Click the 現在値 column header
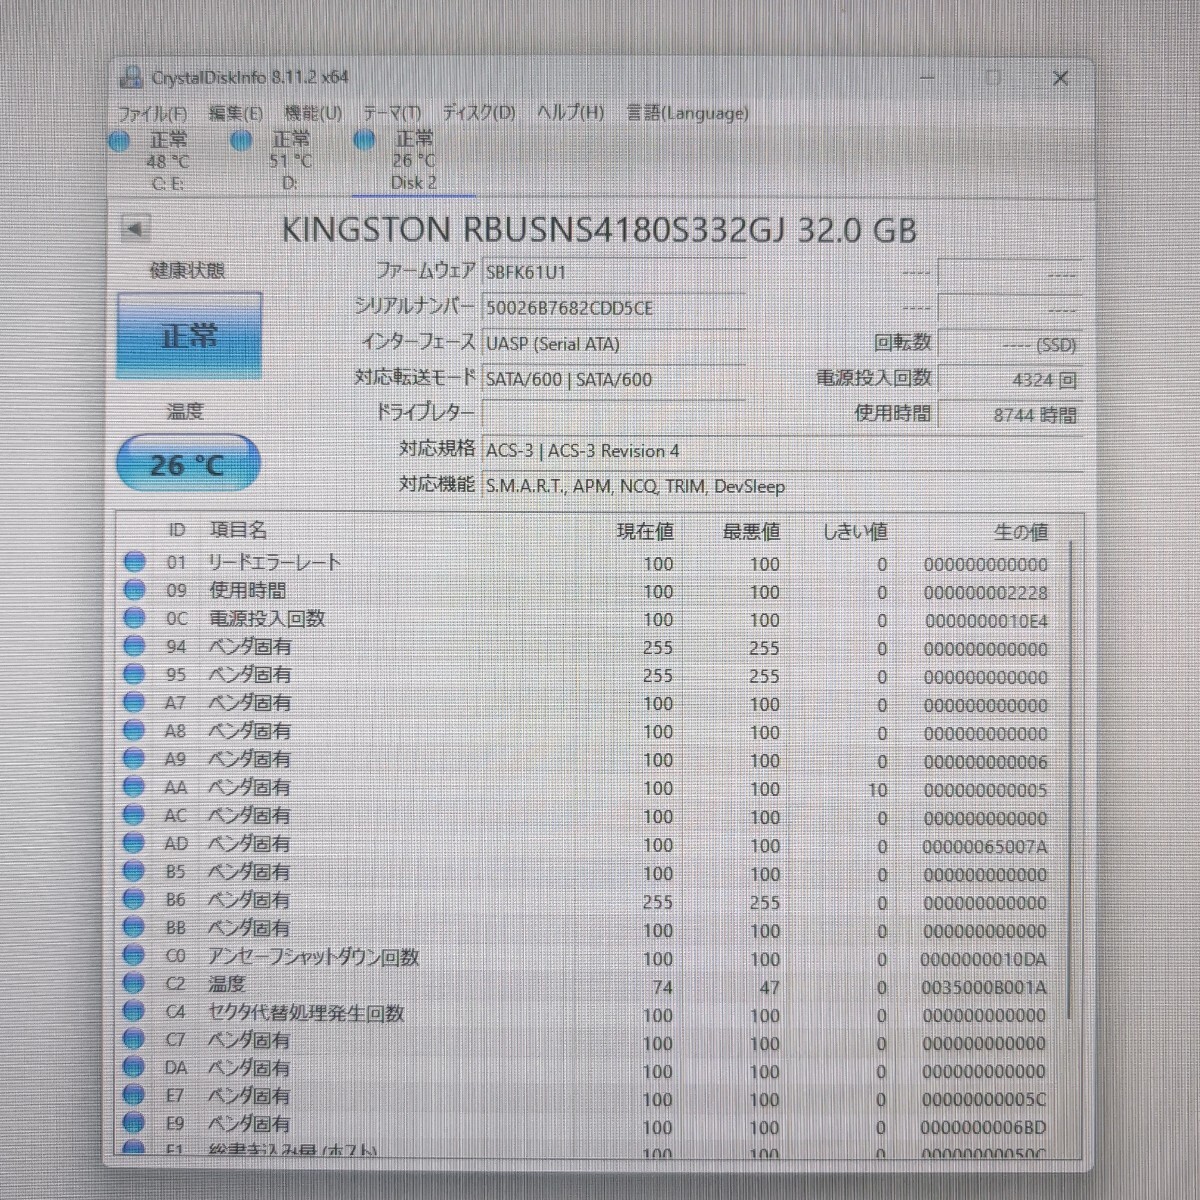Screen dimensions: 1200x1200 [645, 531]
